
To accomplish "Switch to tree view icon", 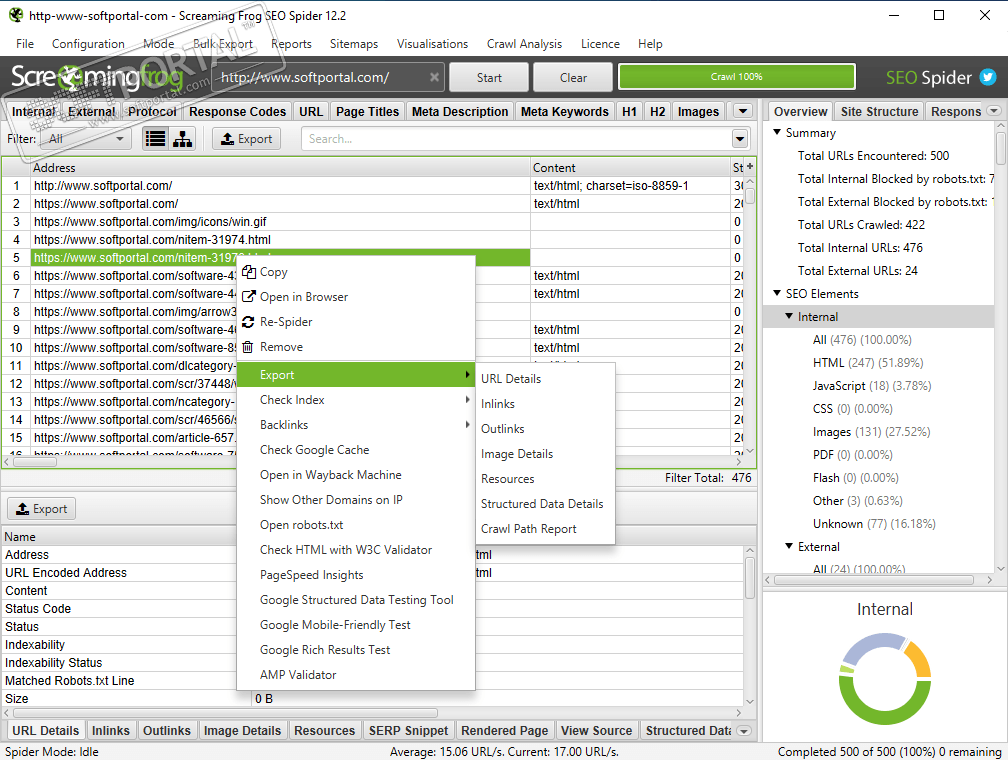I will (x=183, y=138).
